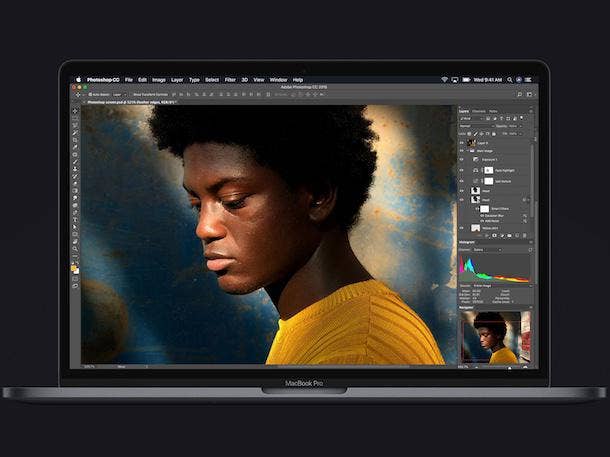Open the Filter menu
The image size is (610, 457).
pyautogui.click(x=230, y=79)
